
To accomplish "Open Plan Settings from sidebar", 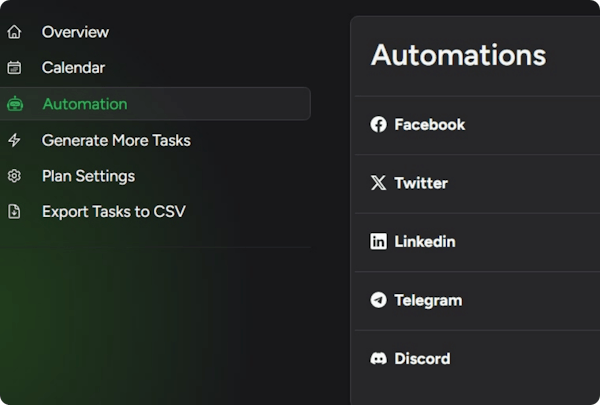I will (x=88, y=176).
